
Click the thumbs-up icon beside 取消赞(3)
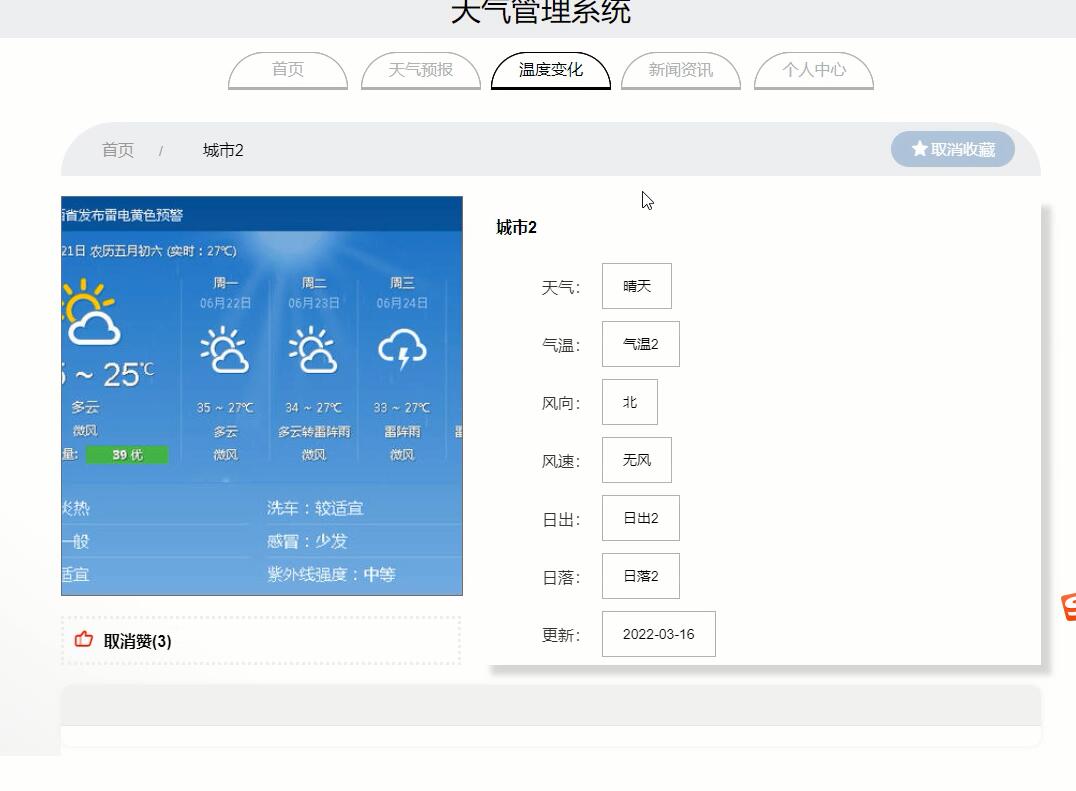click(x=84, y=639)
